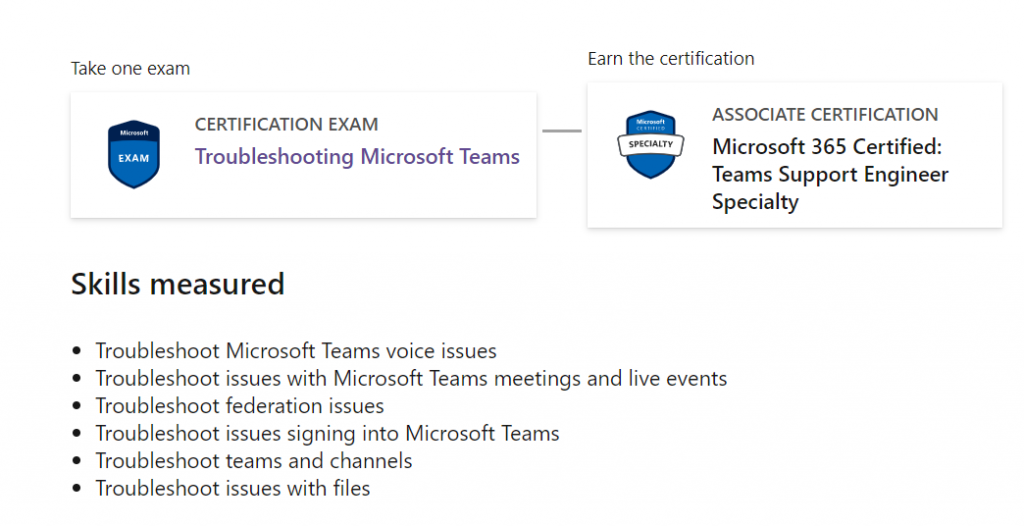Click the bullet dot before the teams and channels item
Viewport: 1024px width, 526px height.
click(77, 462)
